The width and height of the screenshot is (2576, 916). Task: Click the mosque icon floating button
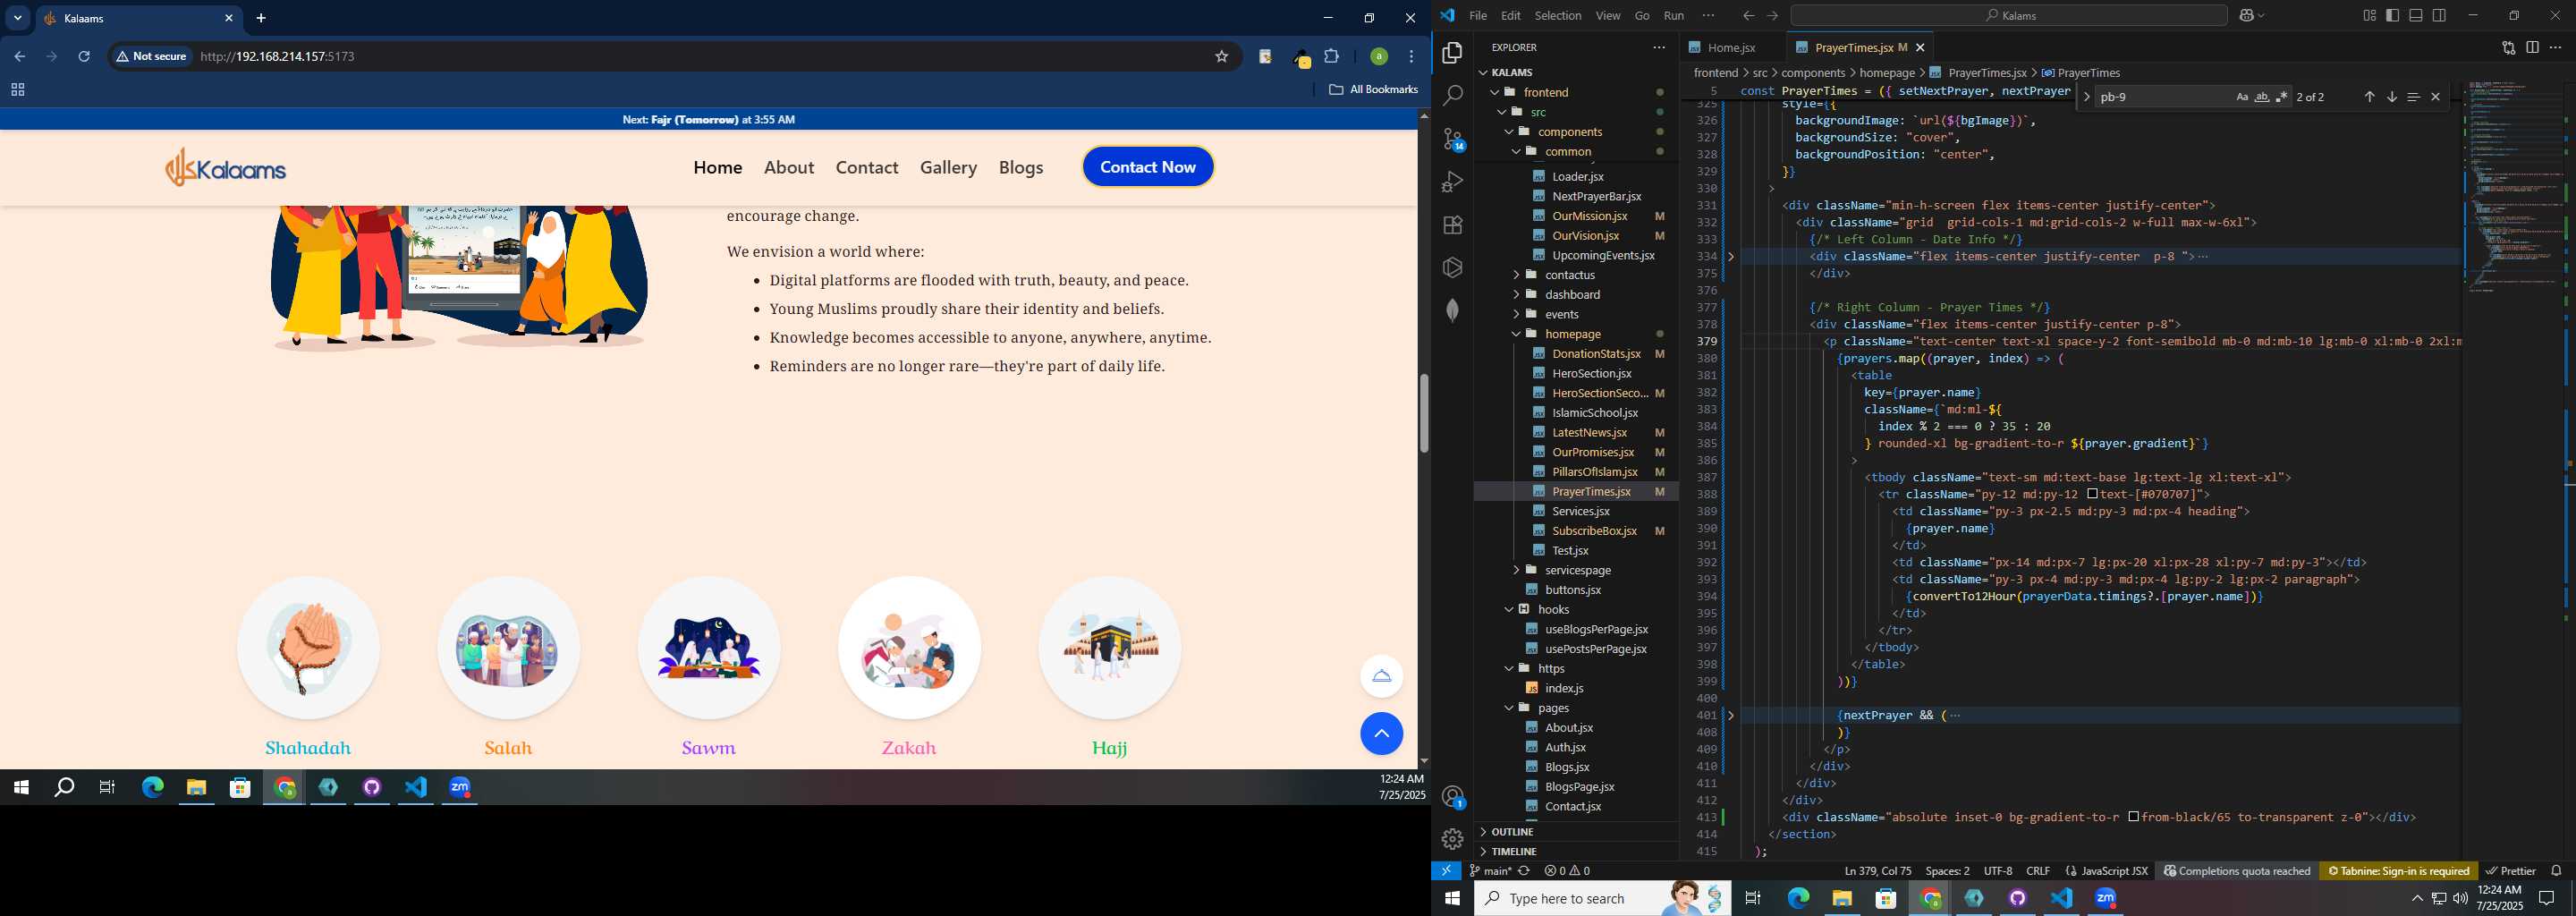(1381, 676)
